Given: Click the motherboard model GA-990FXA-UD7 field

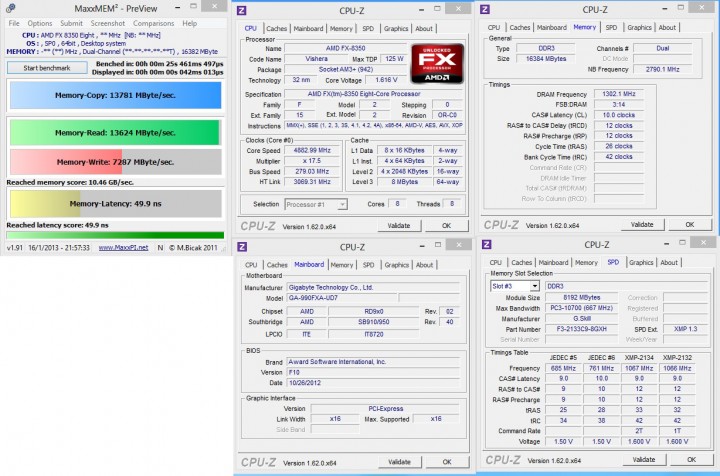Looking at the screenshot, I should click(x=342, y=298).
